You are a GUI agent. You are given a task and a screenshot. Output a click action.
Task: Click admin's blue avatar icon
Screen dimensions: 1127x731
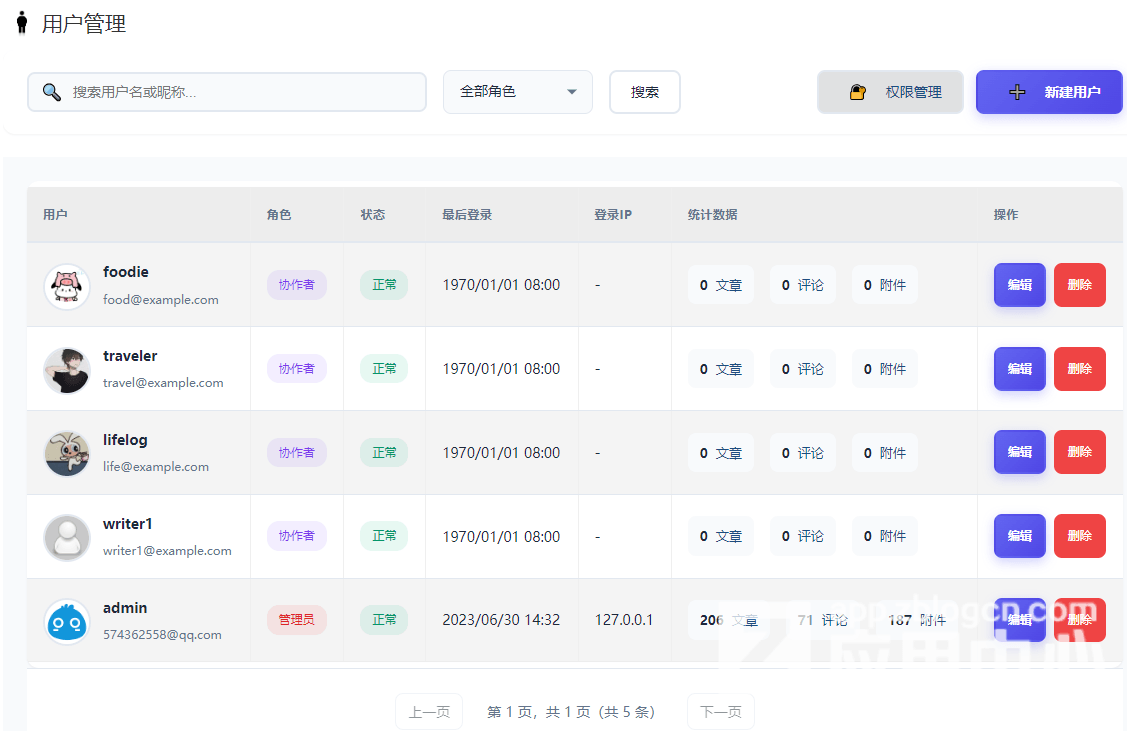[x=67, y=622]
